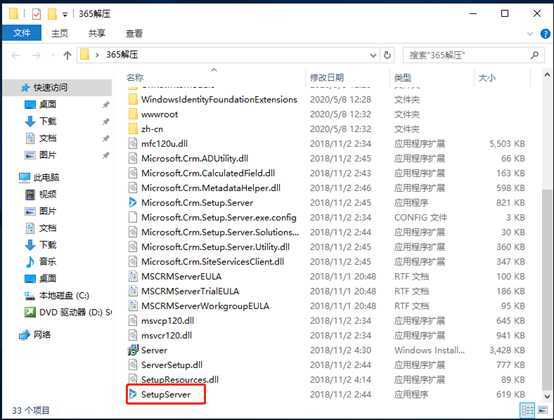Click the New folder quick access icon
This screenshot has height=420, width=554.
(52, 14)
